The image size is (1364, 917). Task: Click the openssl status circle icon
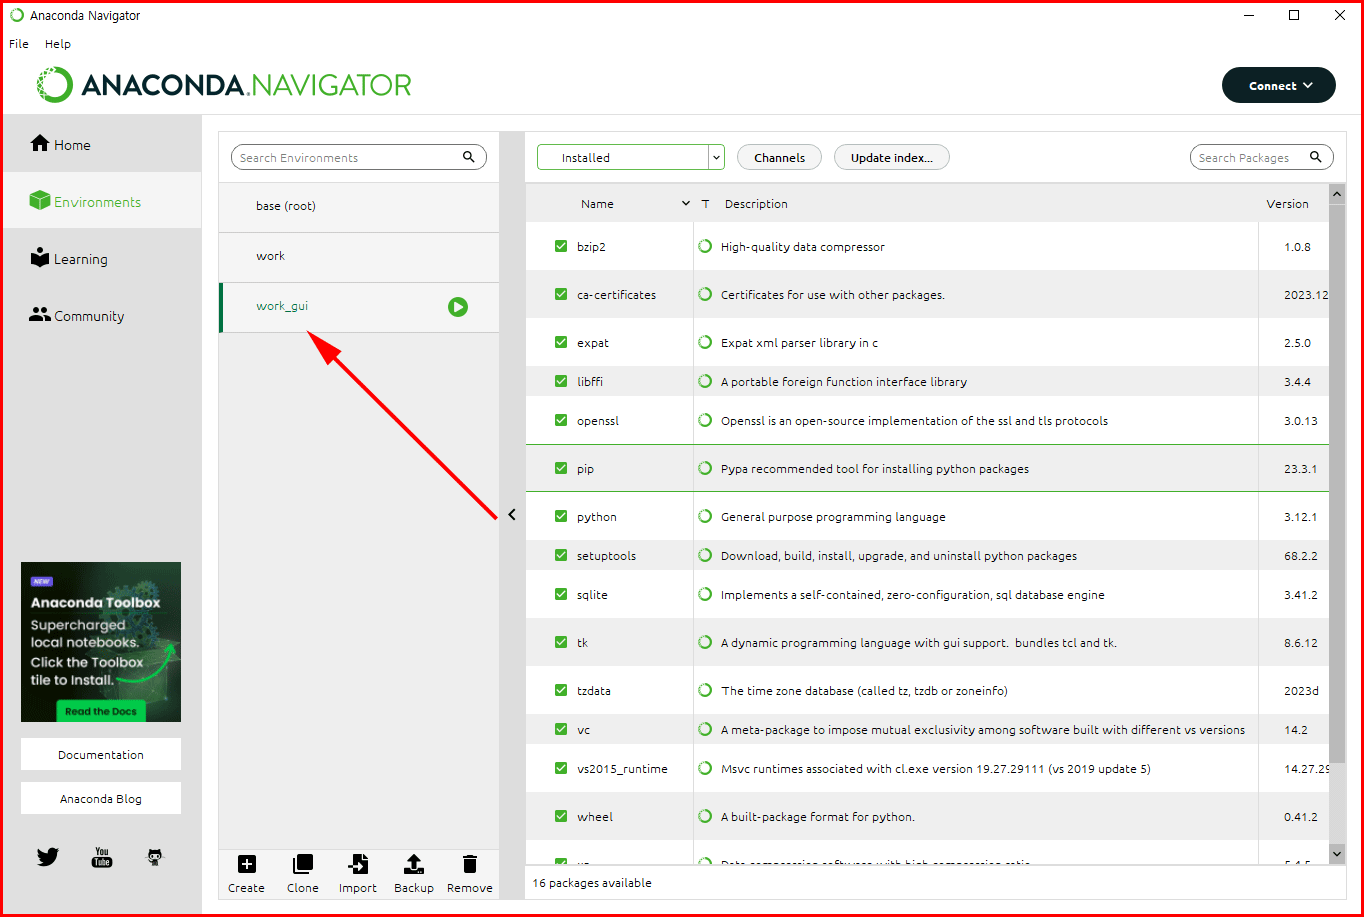(x=706, y=421)
